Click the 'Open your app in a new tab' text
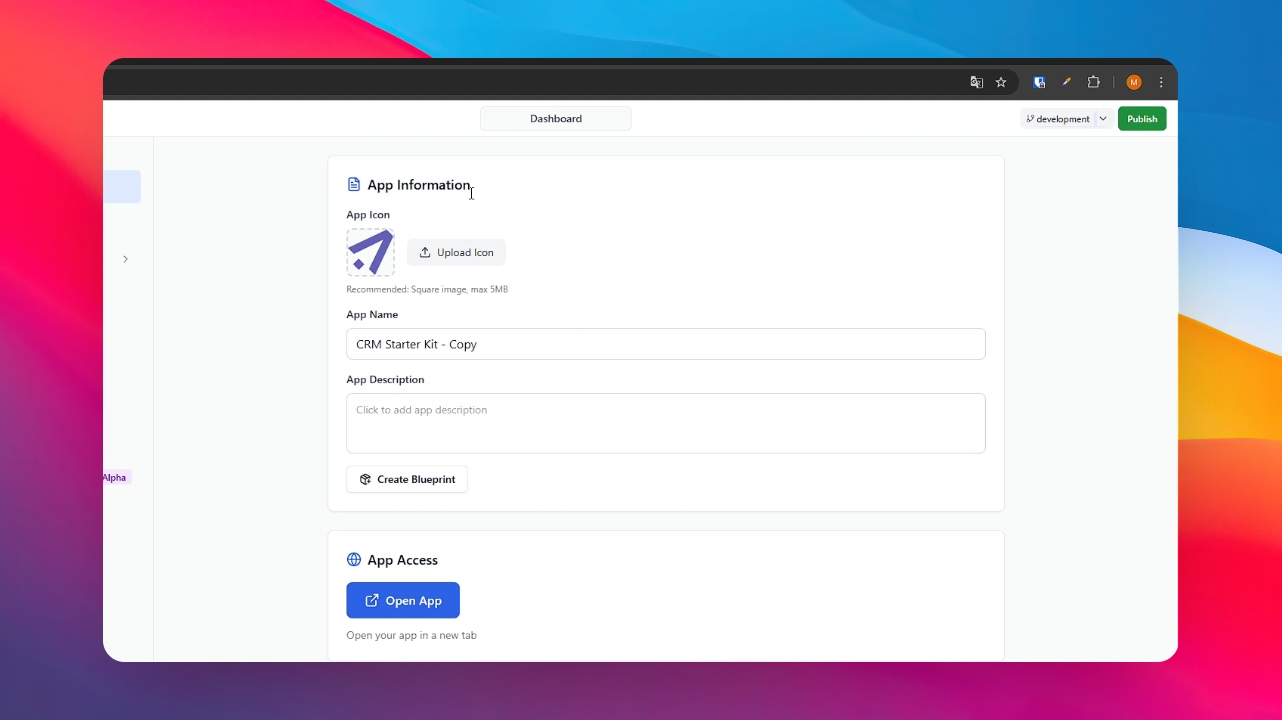 [x=412, y=636]
